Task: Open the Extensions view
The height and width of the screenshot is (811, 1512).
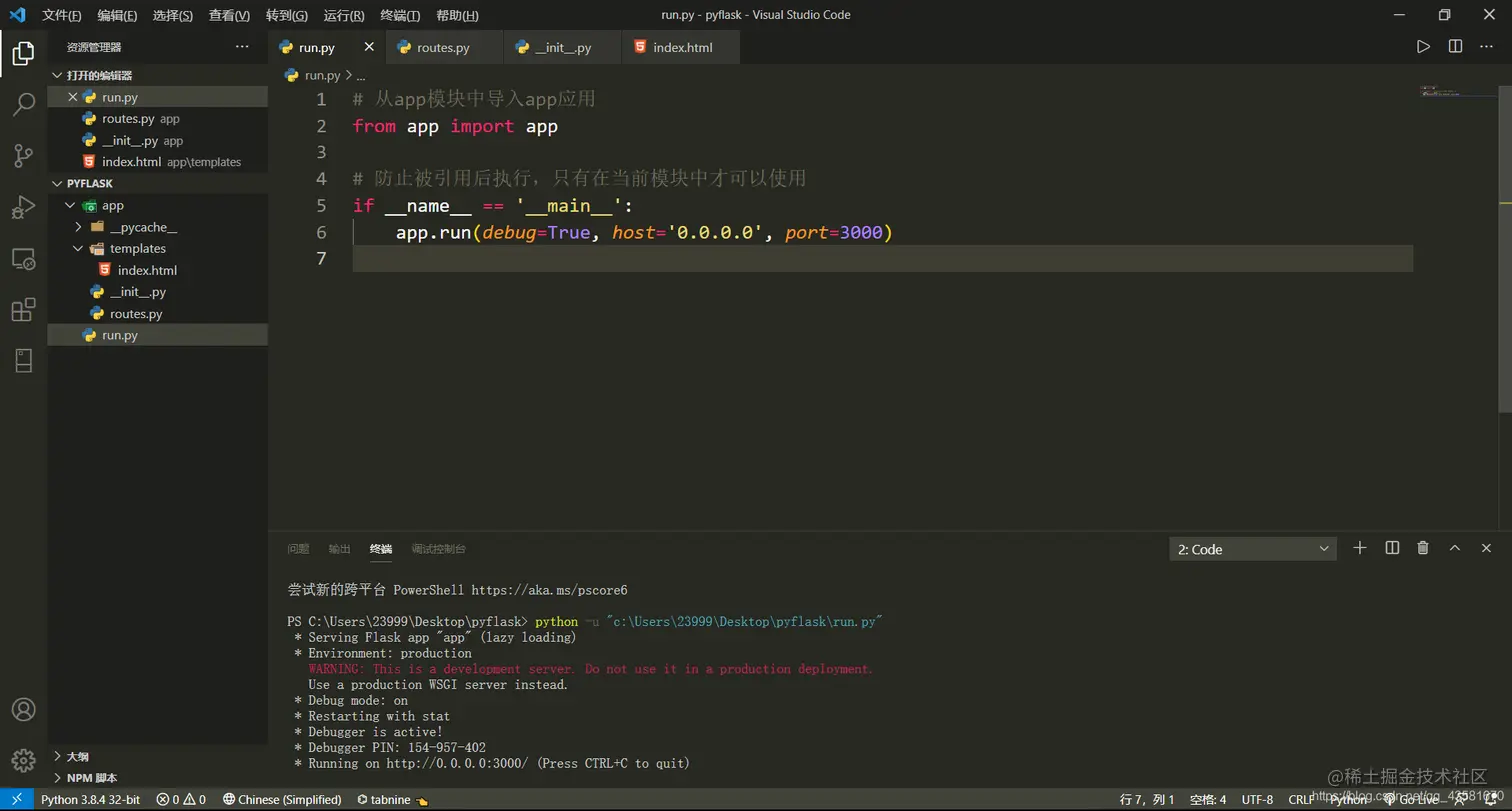Action: pyautogui.click(x=23, y=310)
